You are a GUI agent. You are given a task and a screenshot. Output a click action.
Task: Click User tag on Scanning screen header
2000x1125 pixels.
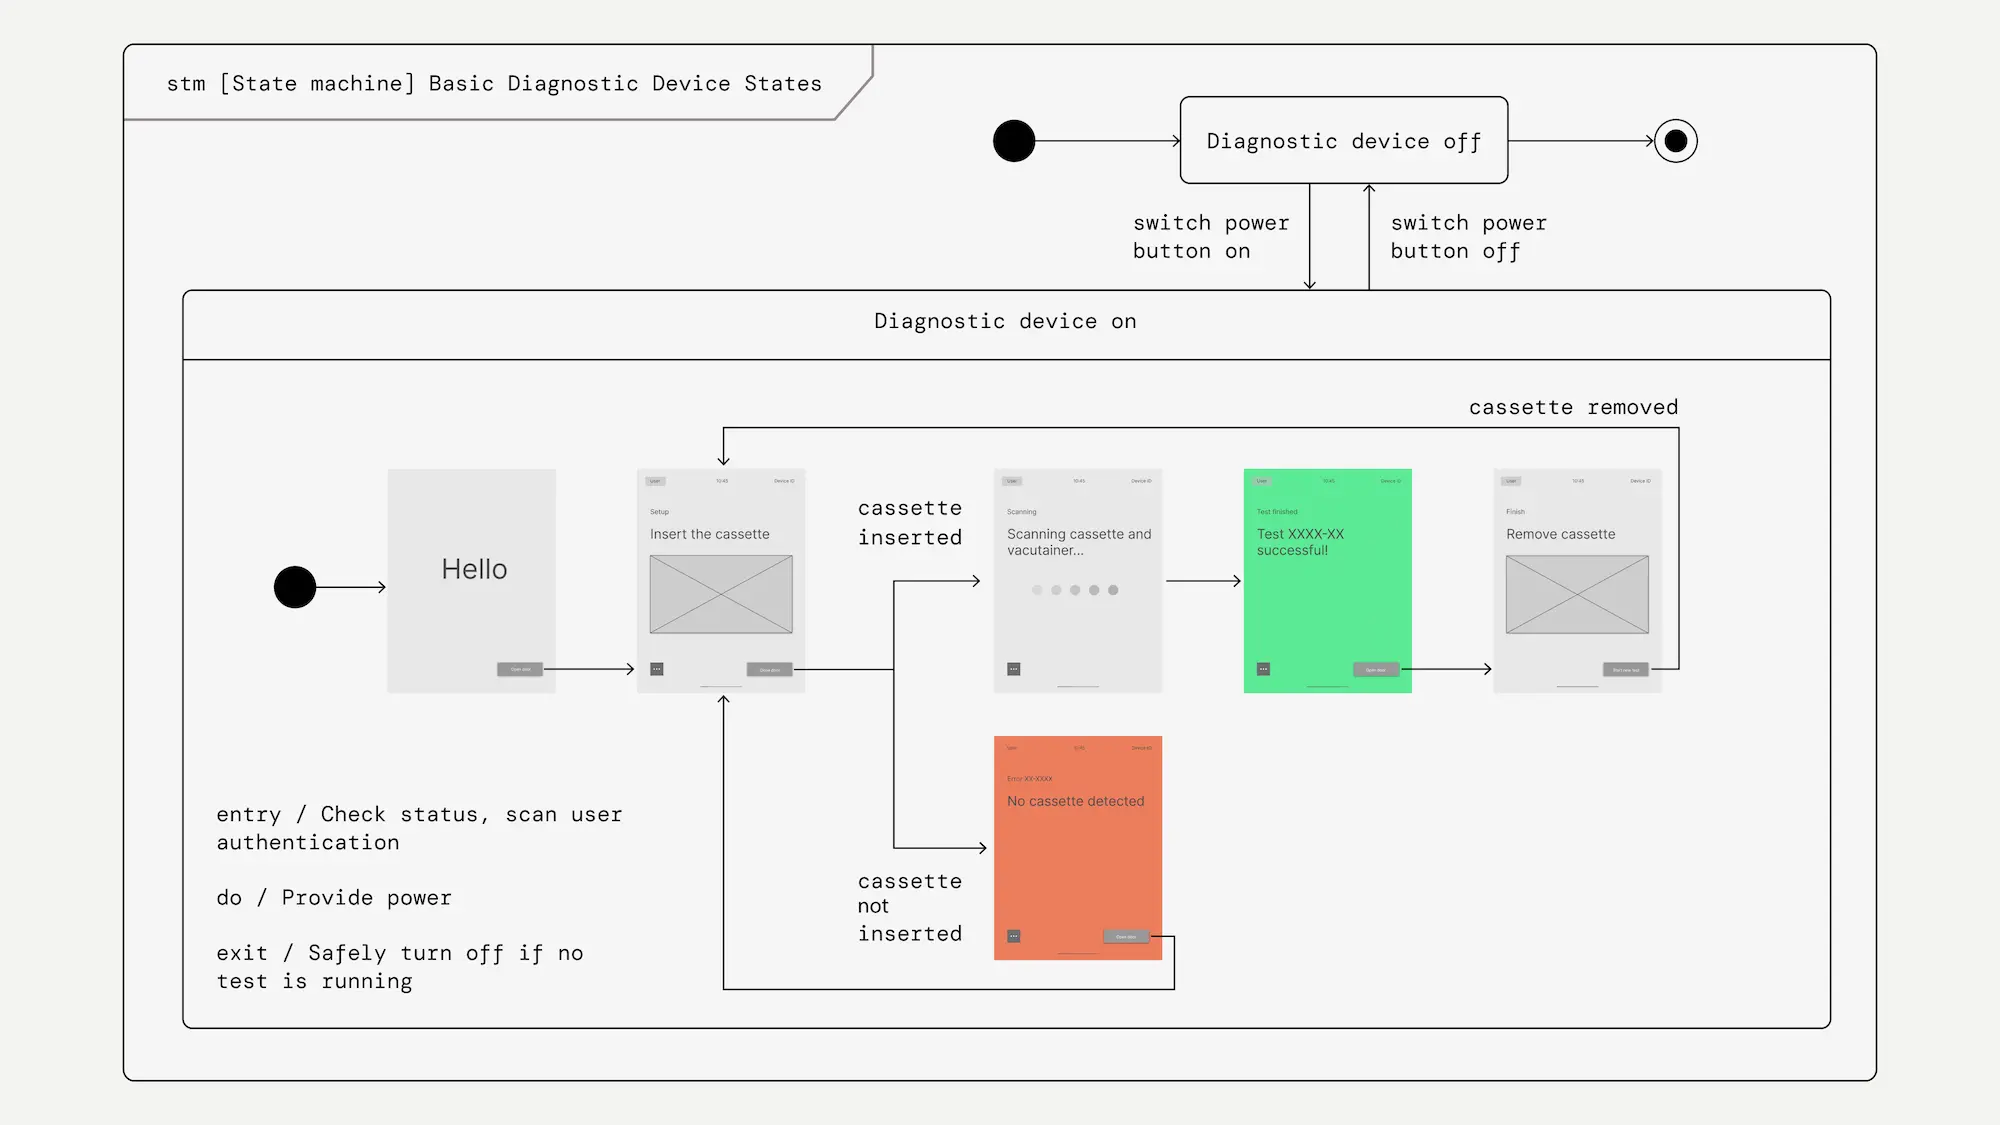[x=1012, y=481]
